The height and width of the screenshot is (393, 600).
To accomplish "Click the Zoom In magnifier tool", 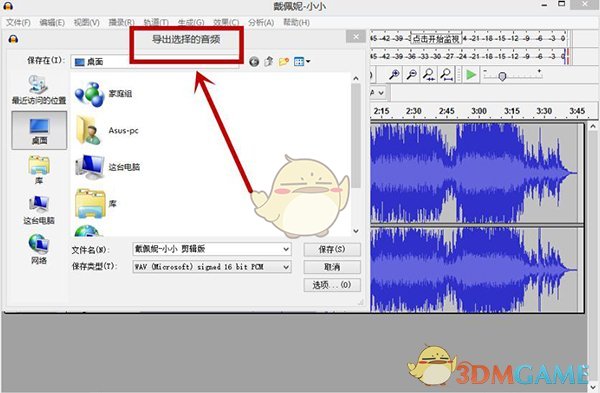I will point(394,74).
